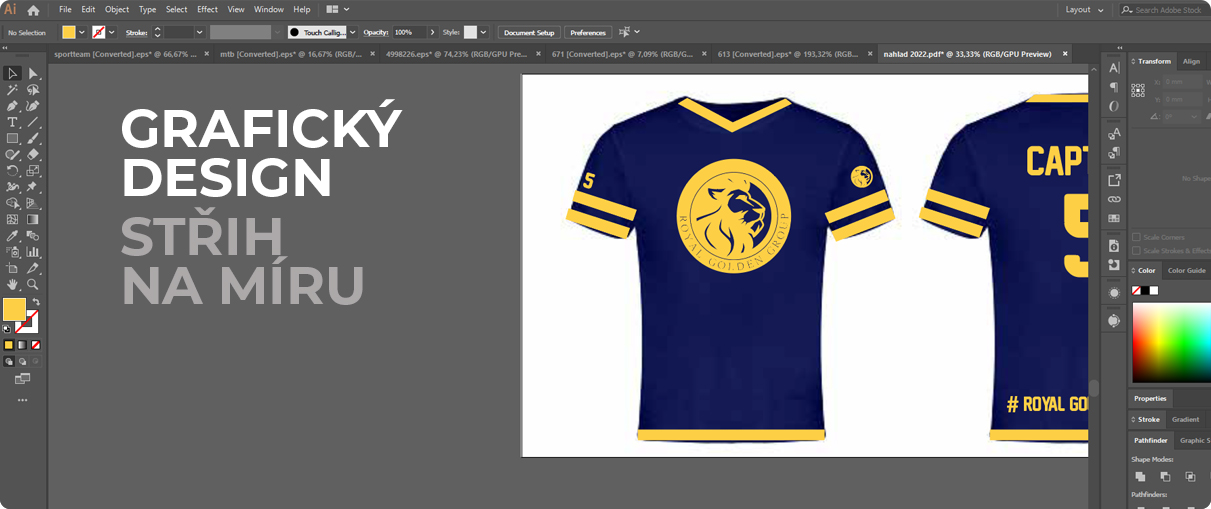Screen dimensions: 1211x509
Task: Open graphic Style dropdown
Action: (x=484, y=32)
